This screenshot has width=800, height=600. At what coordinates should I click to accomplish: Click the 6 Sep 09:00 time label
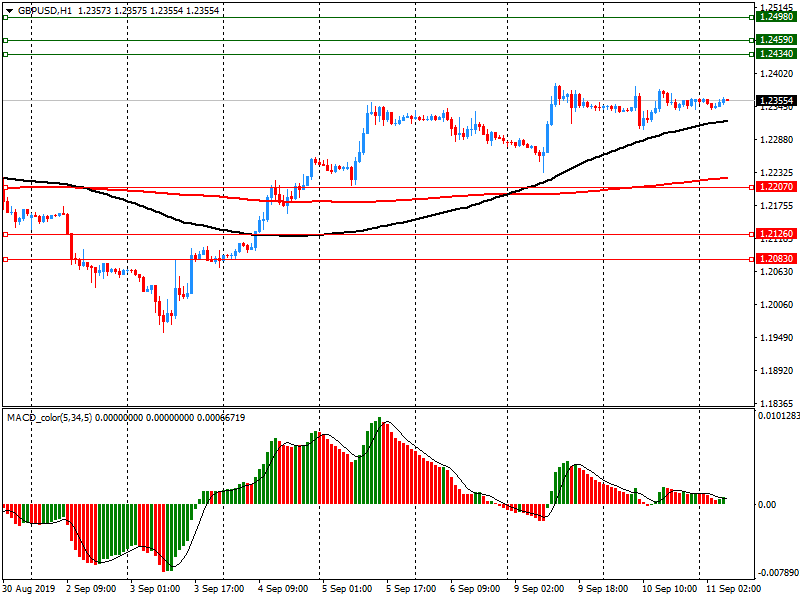click(475, 589)
